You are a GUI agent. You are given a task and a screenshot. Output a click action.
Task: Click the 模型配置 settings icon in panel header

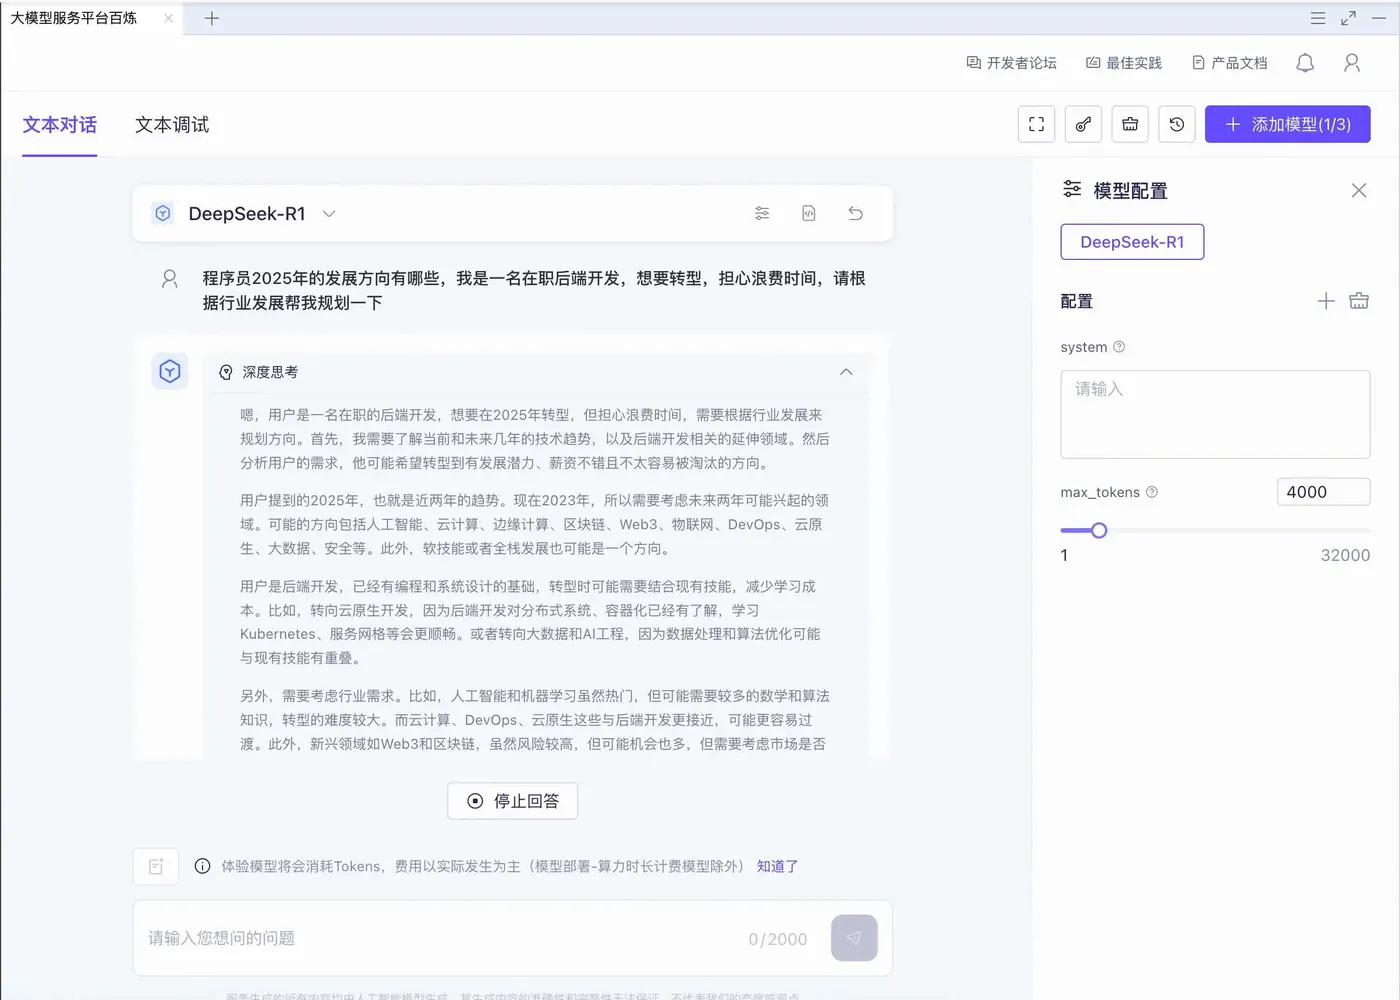tap(1072, 189)
